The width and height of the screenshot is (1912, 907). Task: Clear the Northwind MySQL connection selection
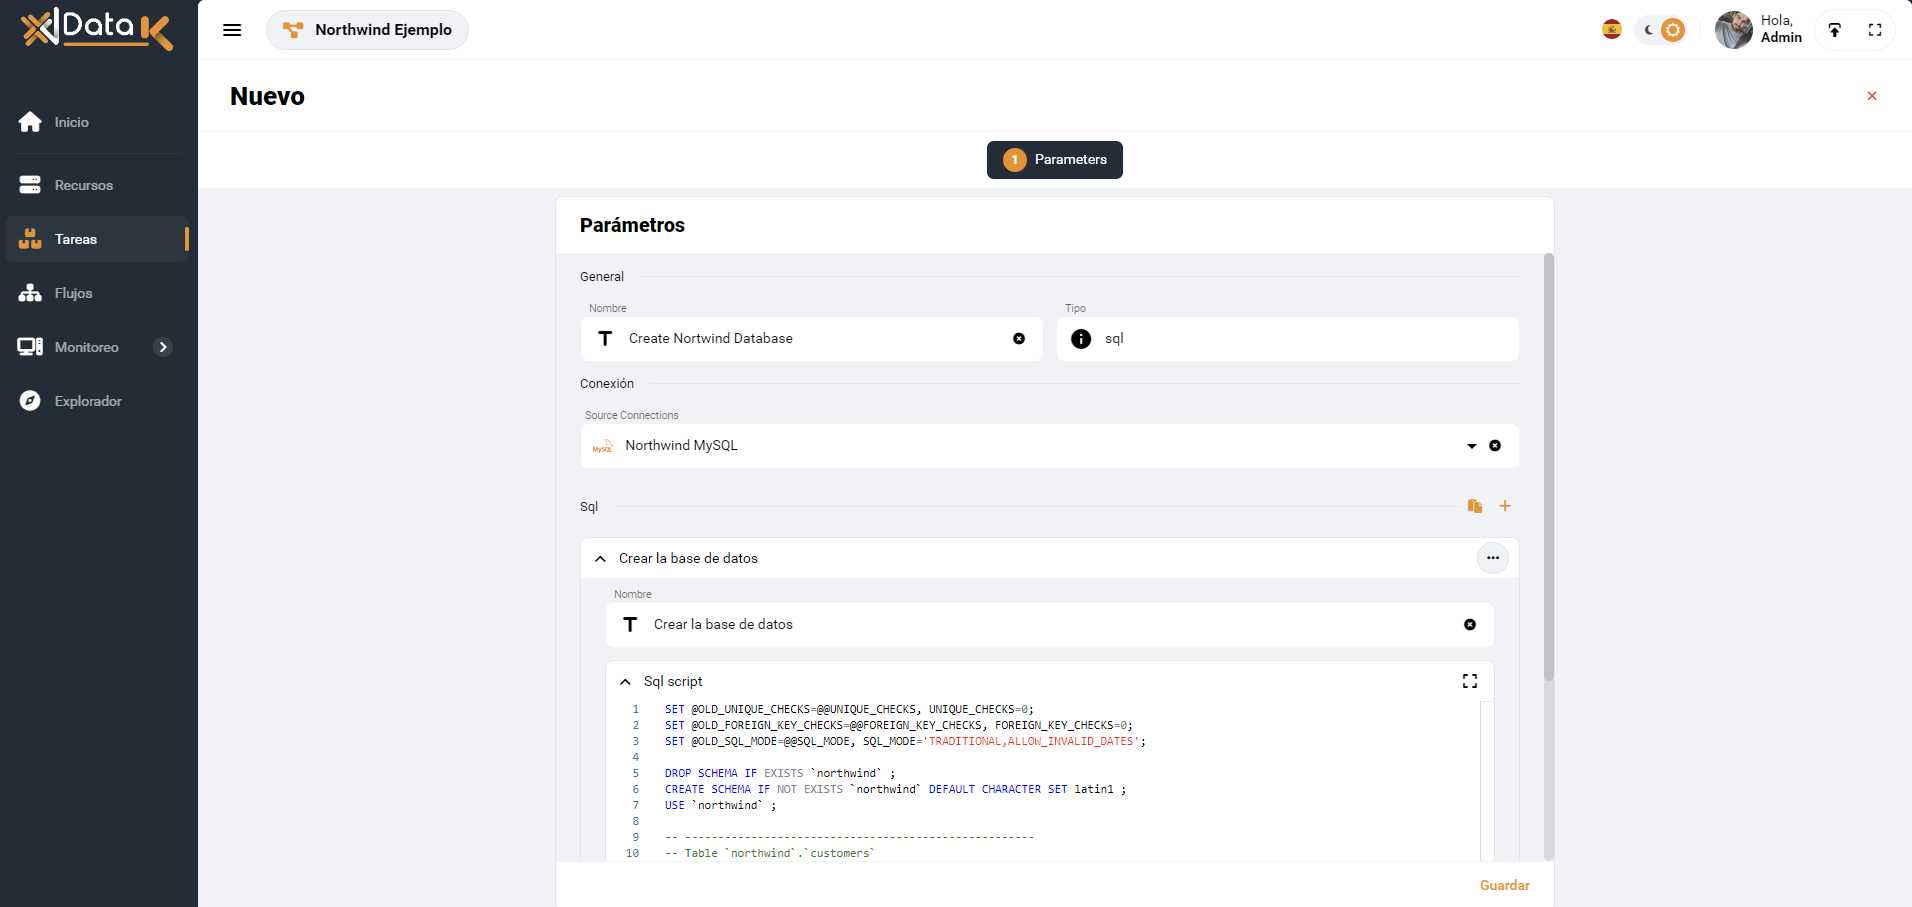[x=1495, y=446]
